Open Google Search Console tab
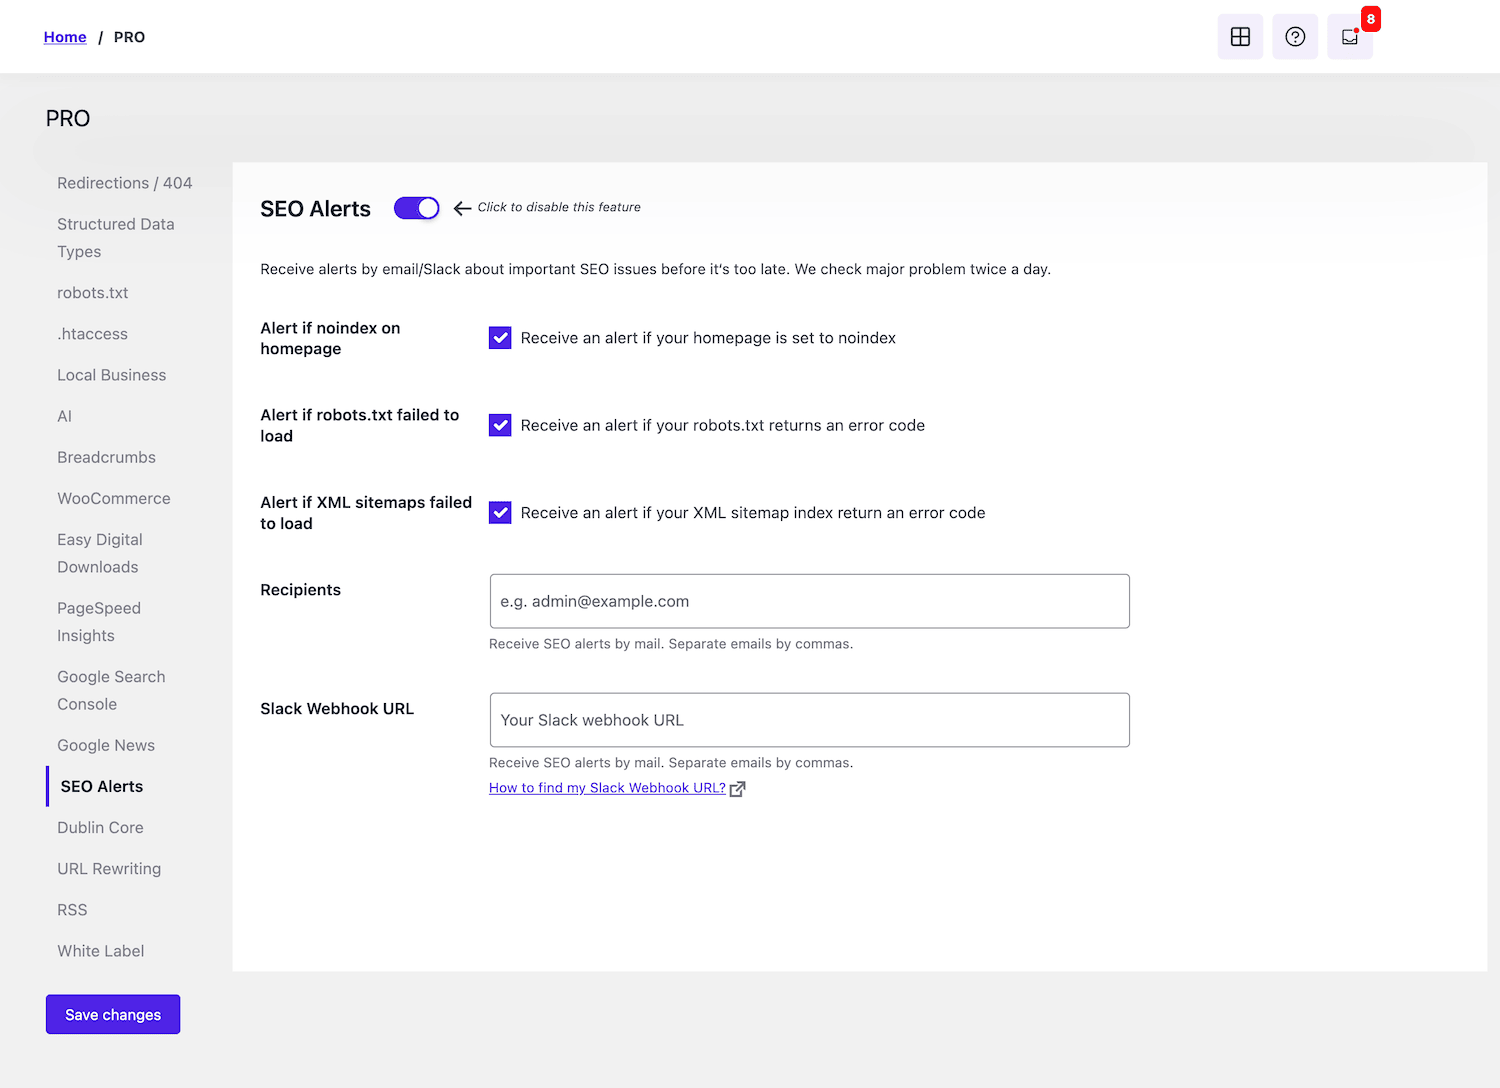Screen dimensions: 1500x1088 point(111,690)
